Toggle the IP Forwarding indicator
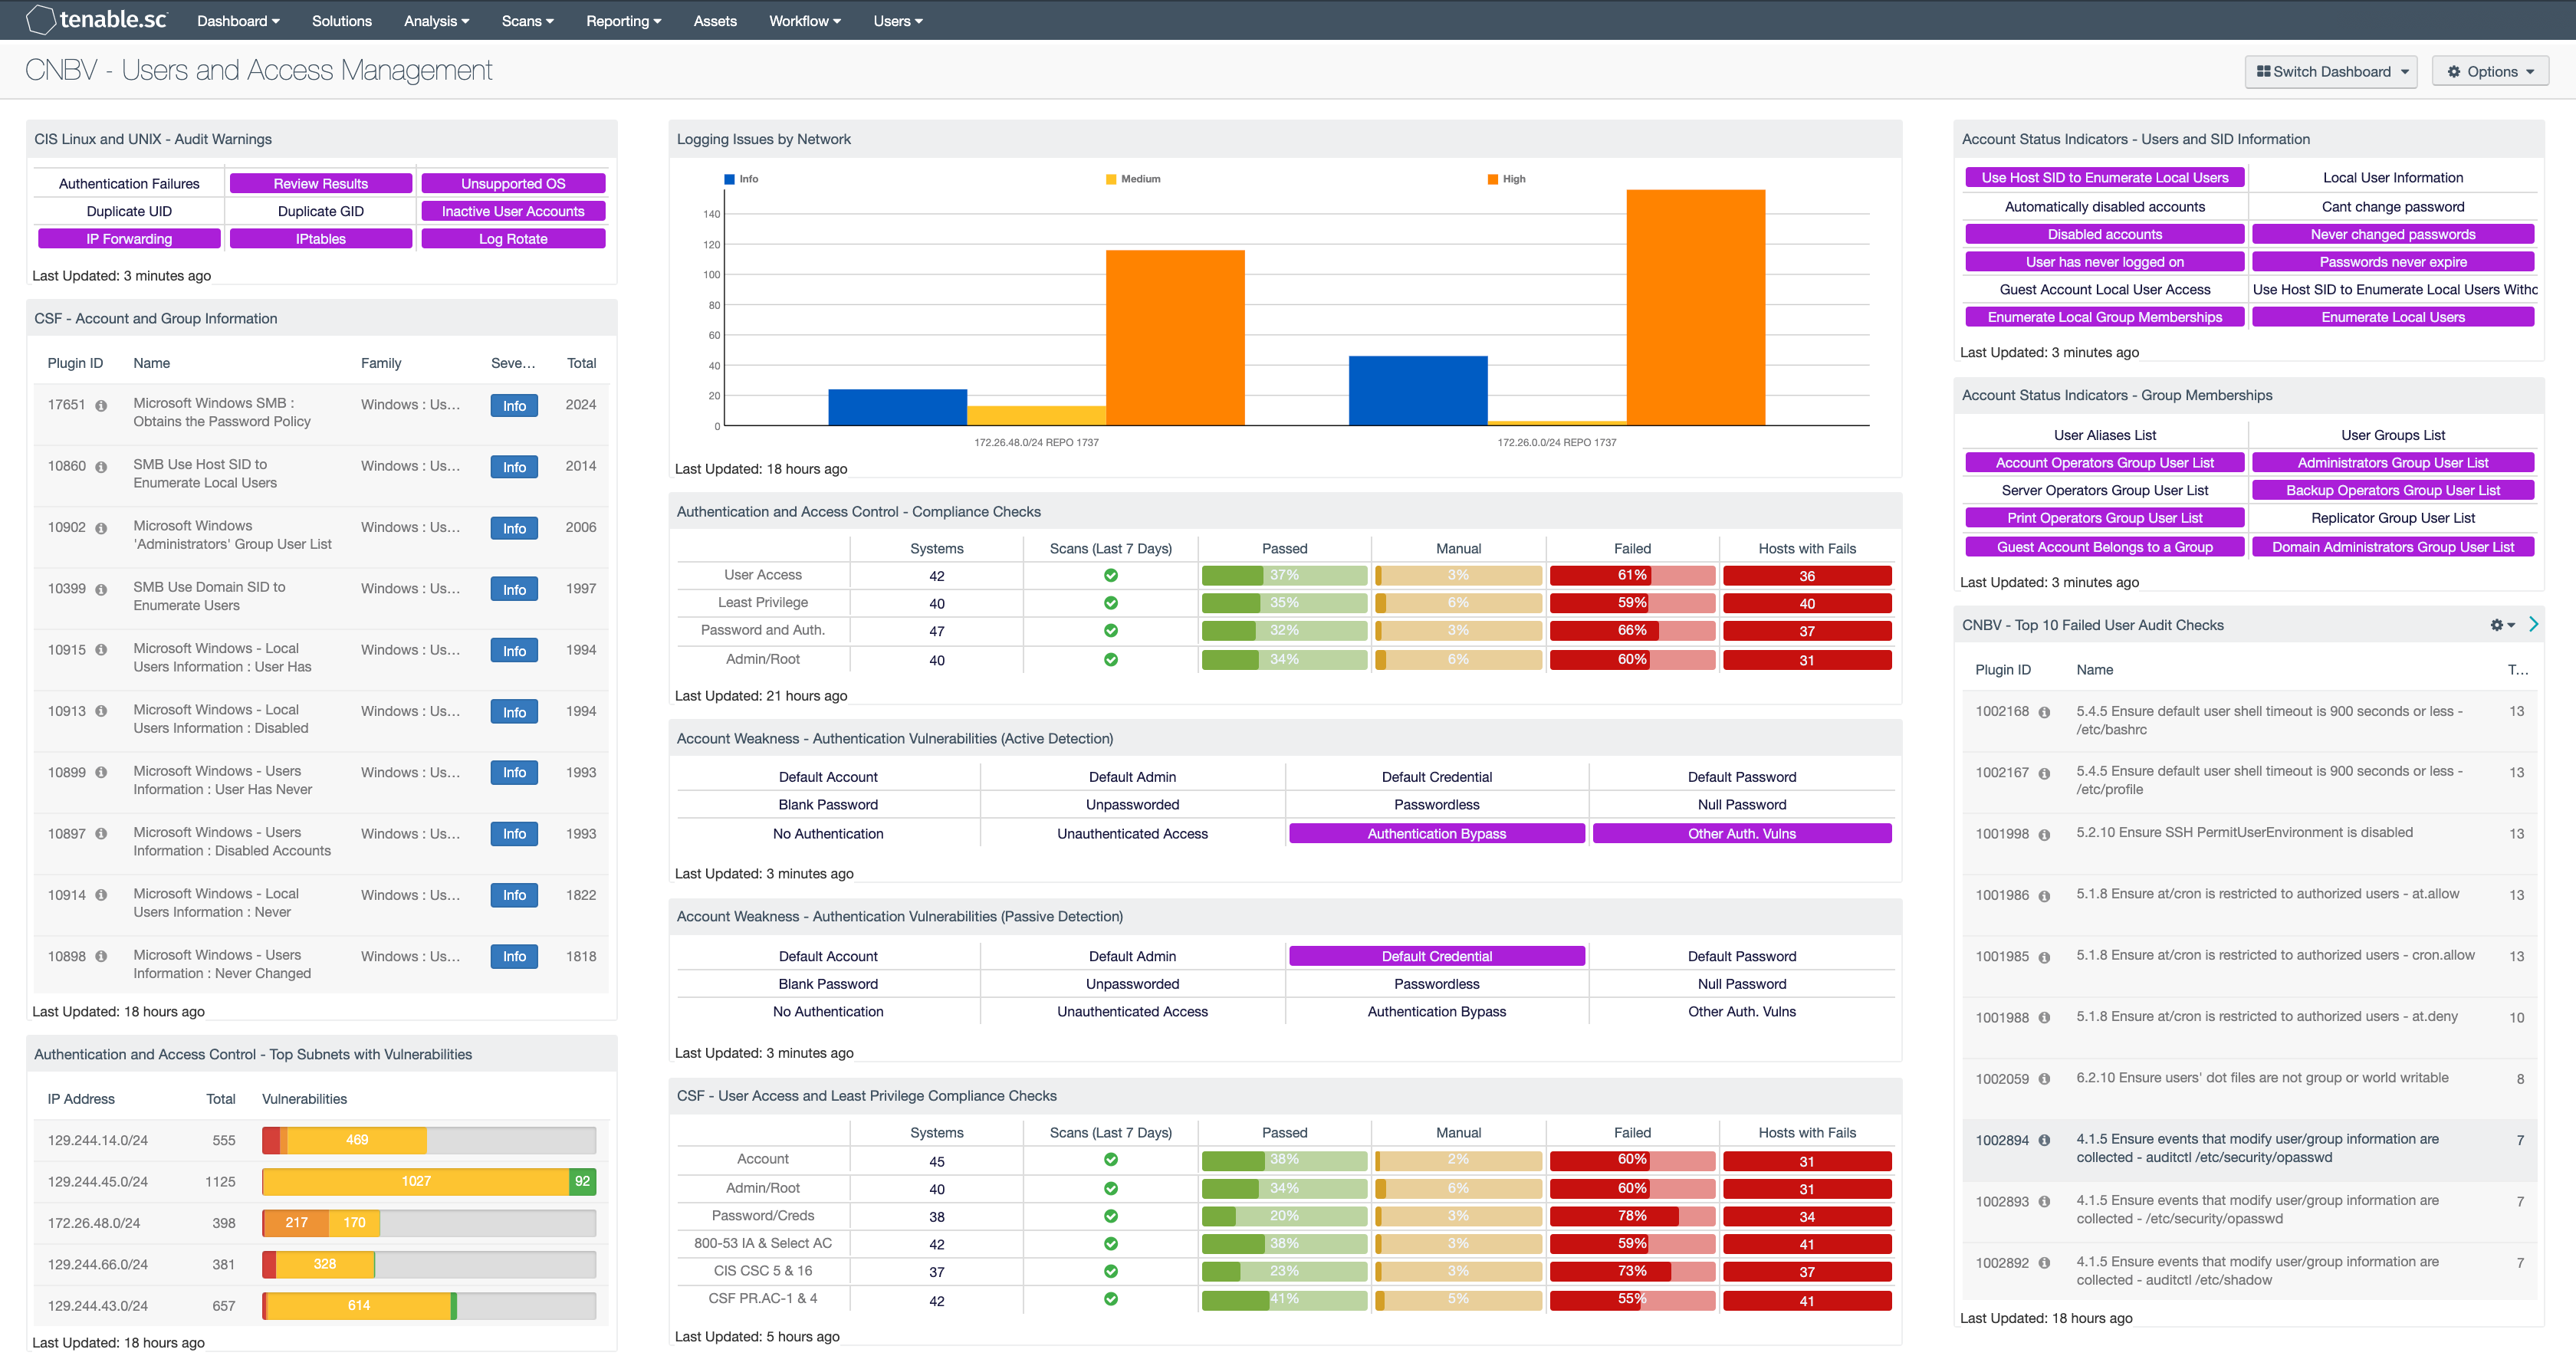Screen dimensions: 2576x1369 click(x=128, y=238)
